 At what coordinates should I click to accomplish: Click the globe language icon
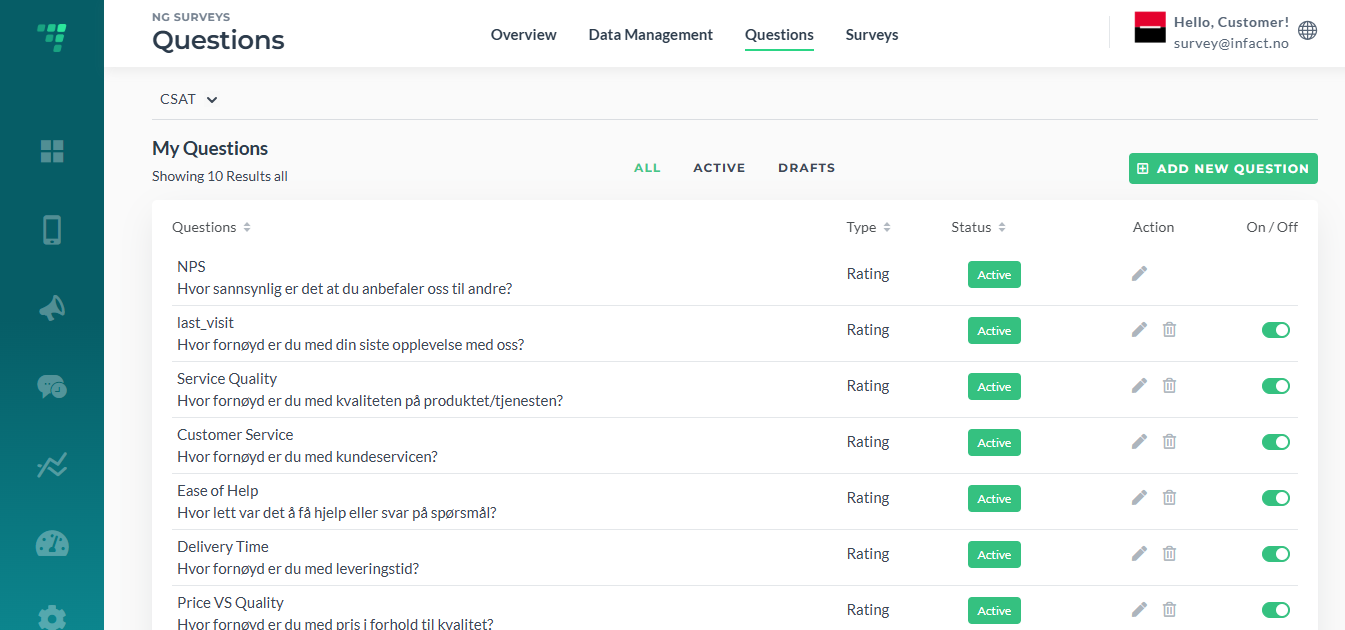coord(1307,31)
